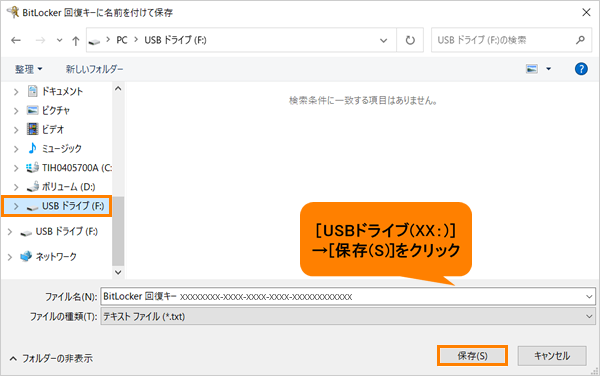Click the ドキュメント folder icon

point(33,91)
